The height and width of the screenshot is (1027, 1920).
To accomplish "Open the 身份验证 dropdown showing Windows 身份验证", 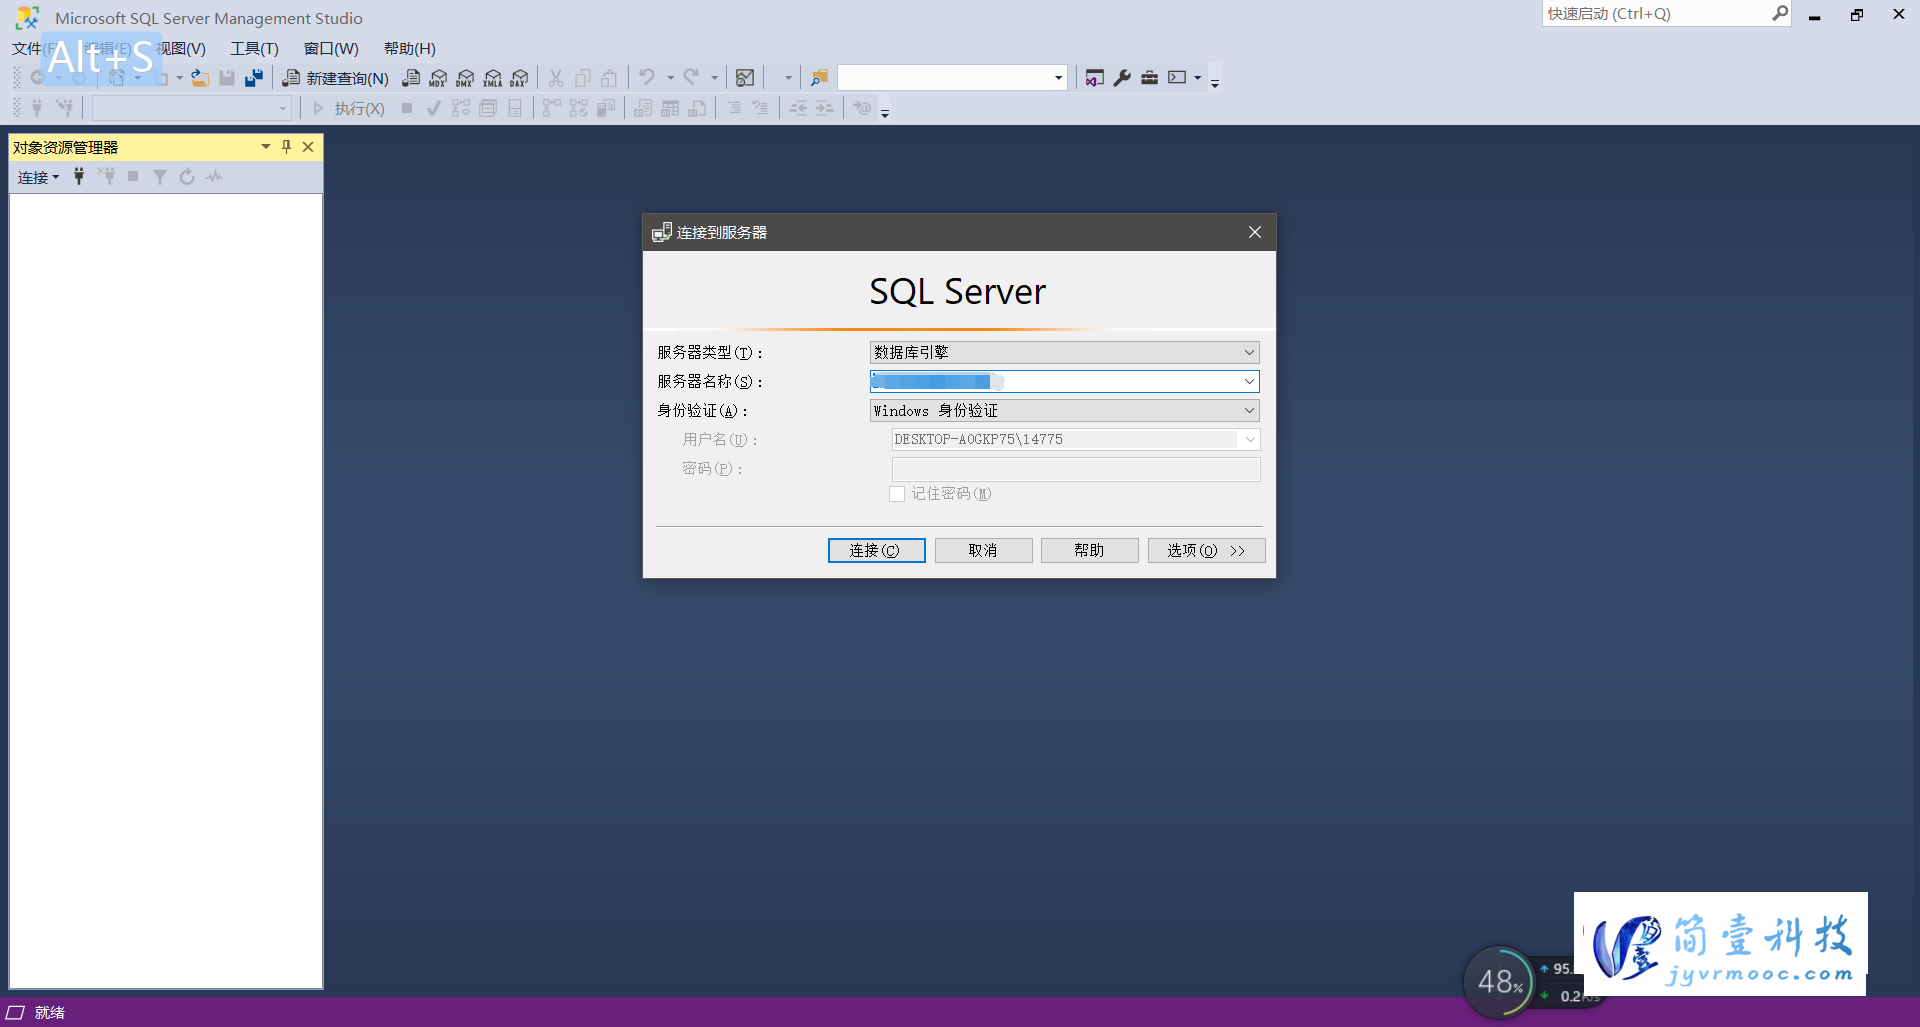I will [1064, 410].
